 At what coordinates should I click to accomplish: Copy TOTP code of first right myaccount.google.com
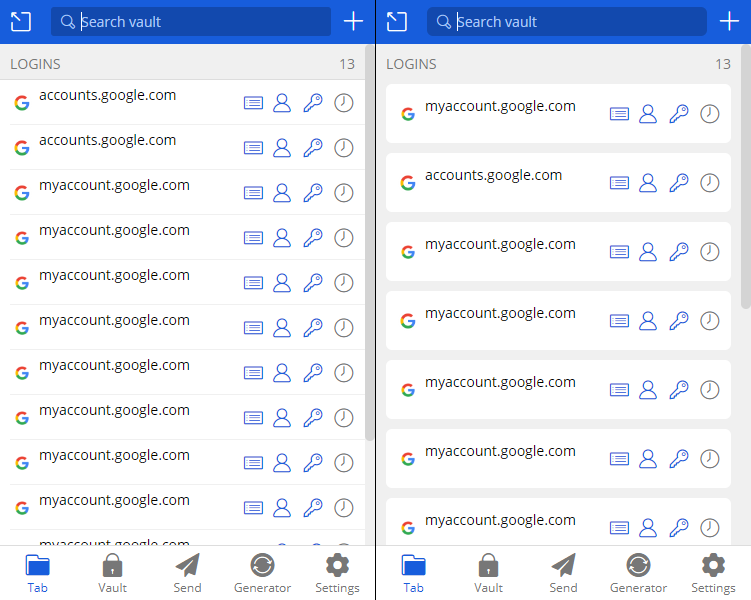[x=709, y=114]
